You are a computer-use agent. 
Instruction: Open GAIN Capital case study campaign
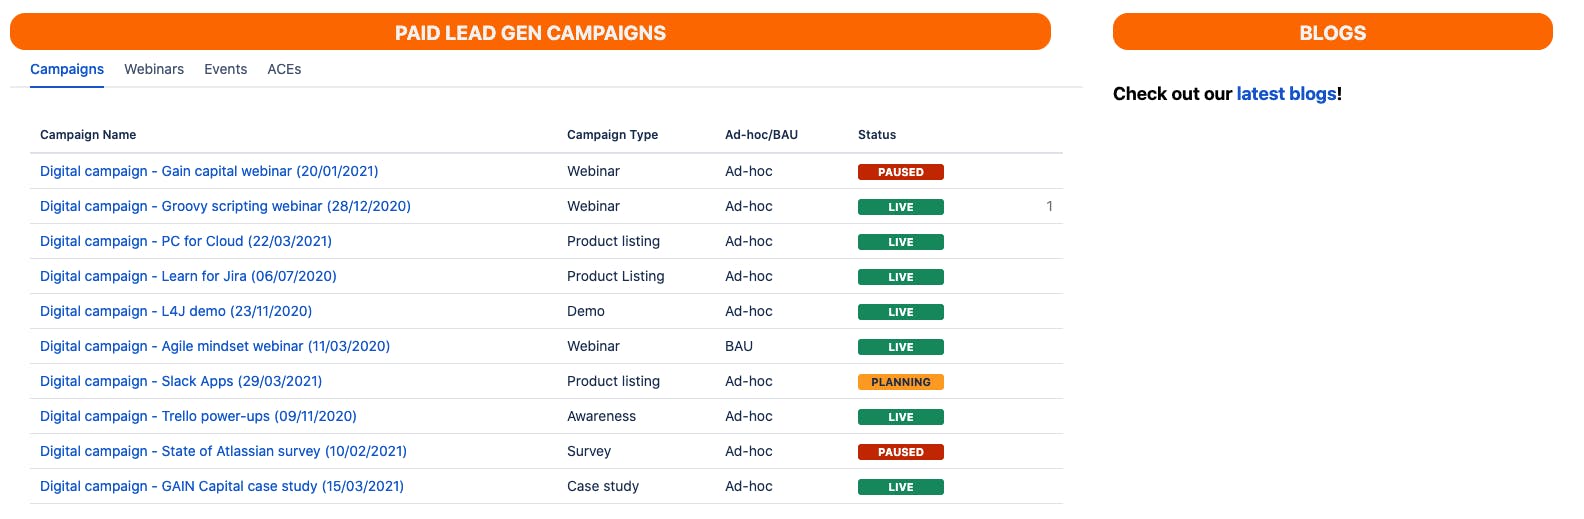point(222,486)
